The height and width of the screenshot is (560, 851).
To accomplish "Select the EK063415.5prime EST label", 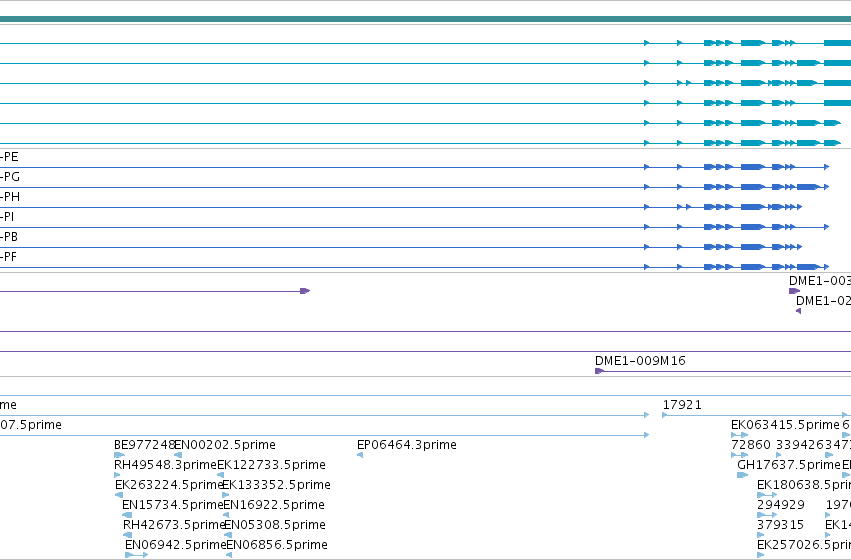I will (785, 425).
